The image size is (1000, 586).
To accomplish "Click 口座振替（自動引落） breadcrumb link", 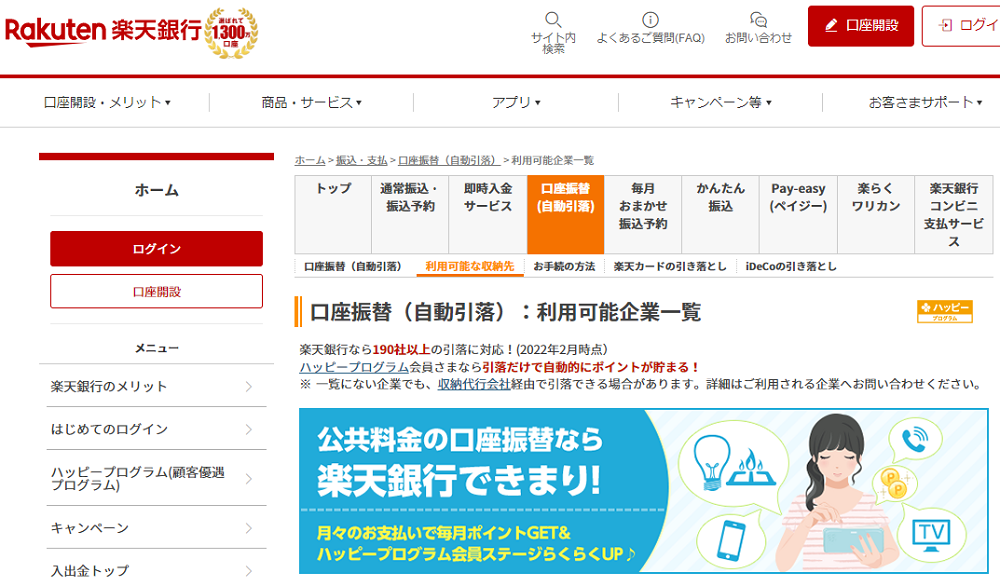I will click(x=449, y=160).
